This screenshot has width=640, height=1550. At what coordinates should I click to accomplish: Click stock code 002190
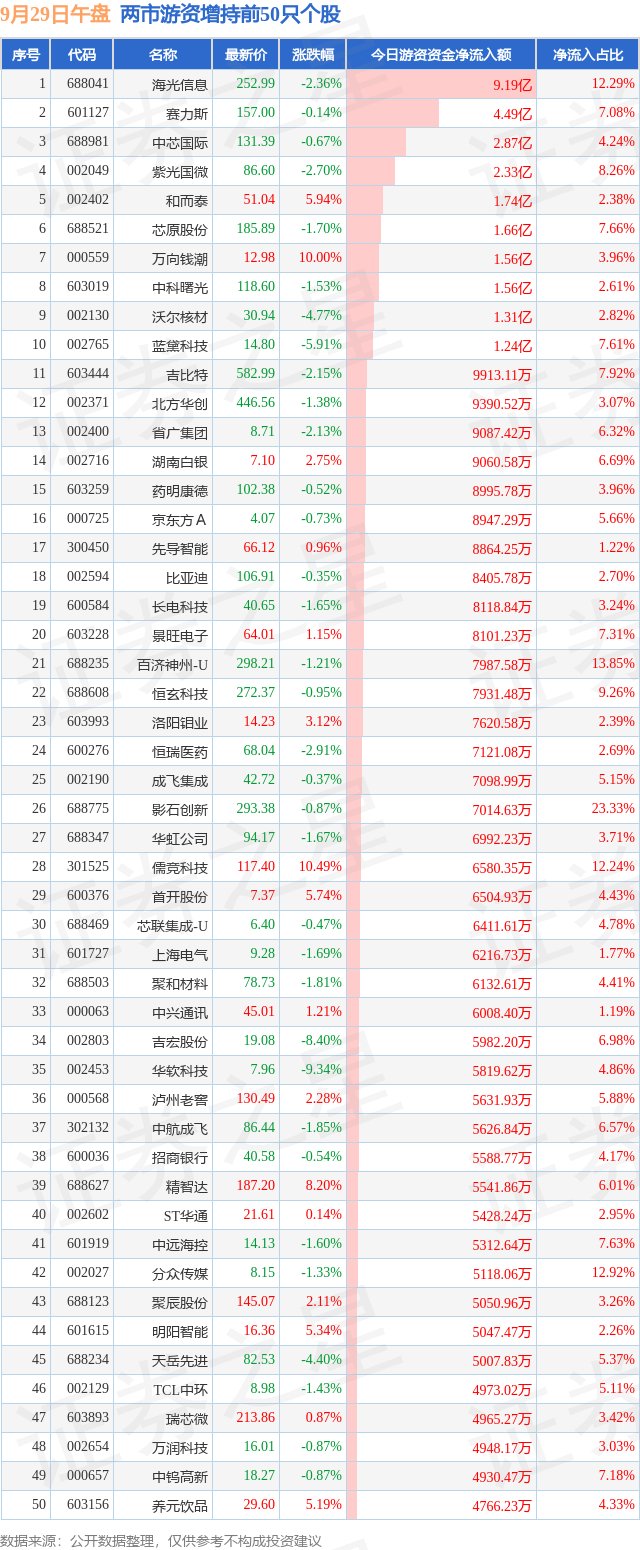88,780
